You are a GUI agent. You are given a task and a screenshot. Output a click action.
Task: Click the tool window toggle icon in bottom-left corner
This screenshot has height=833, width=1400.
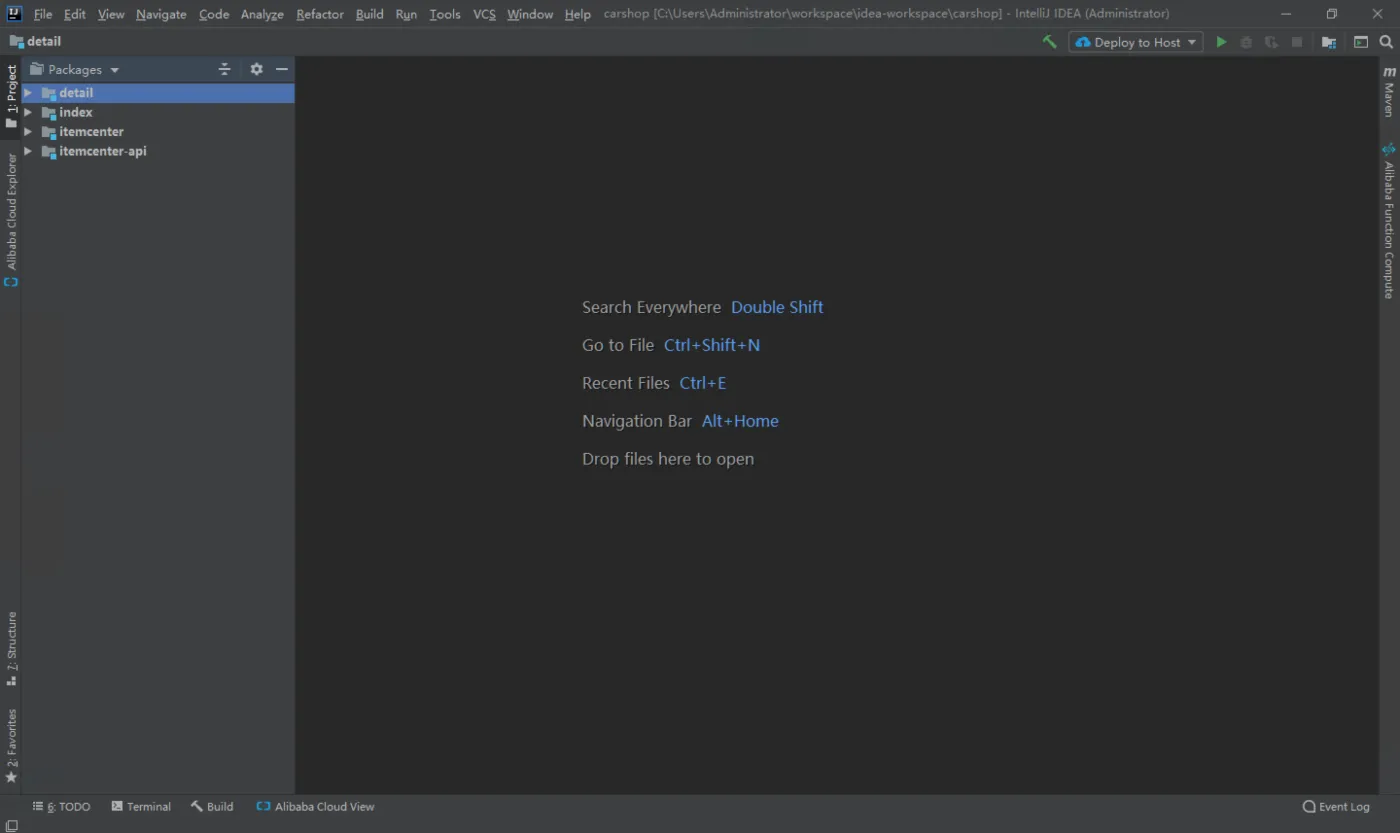coord(11,826)
